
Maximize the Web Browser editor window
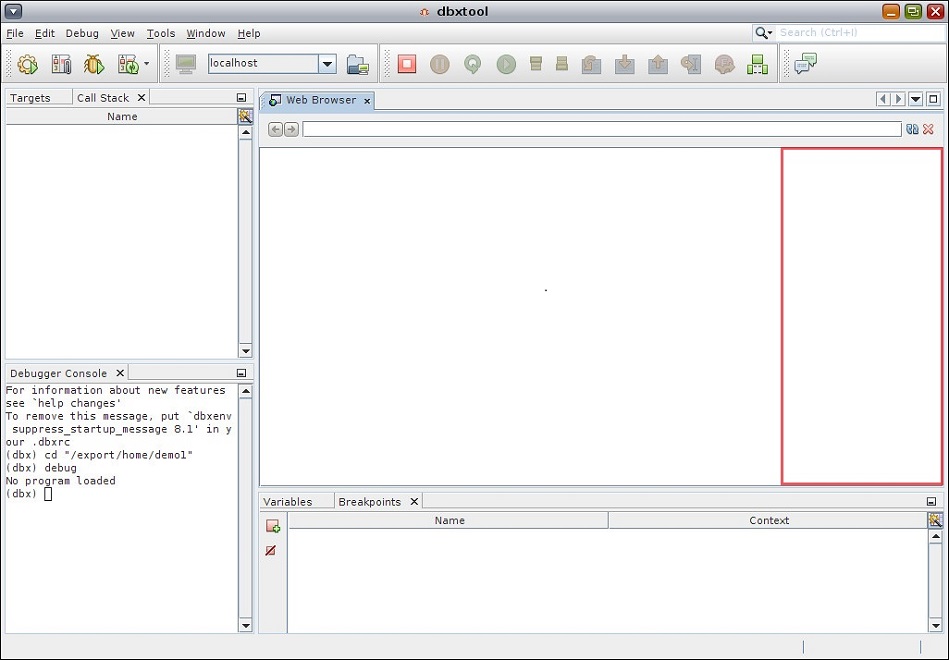pyautogui.click(x=933, y=99)
